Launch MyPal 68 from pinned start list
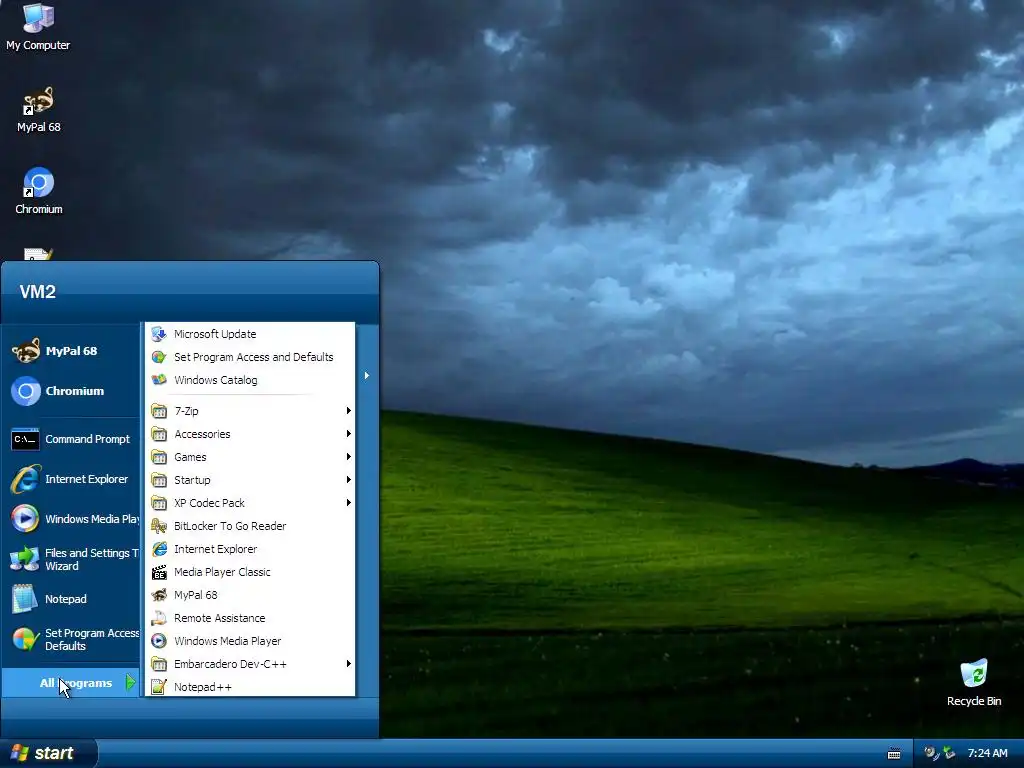Image resolution: width=1024 pixels, height=768 pixels. point(71,351)
